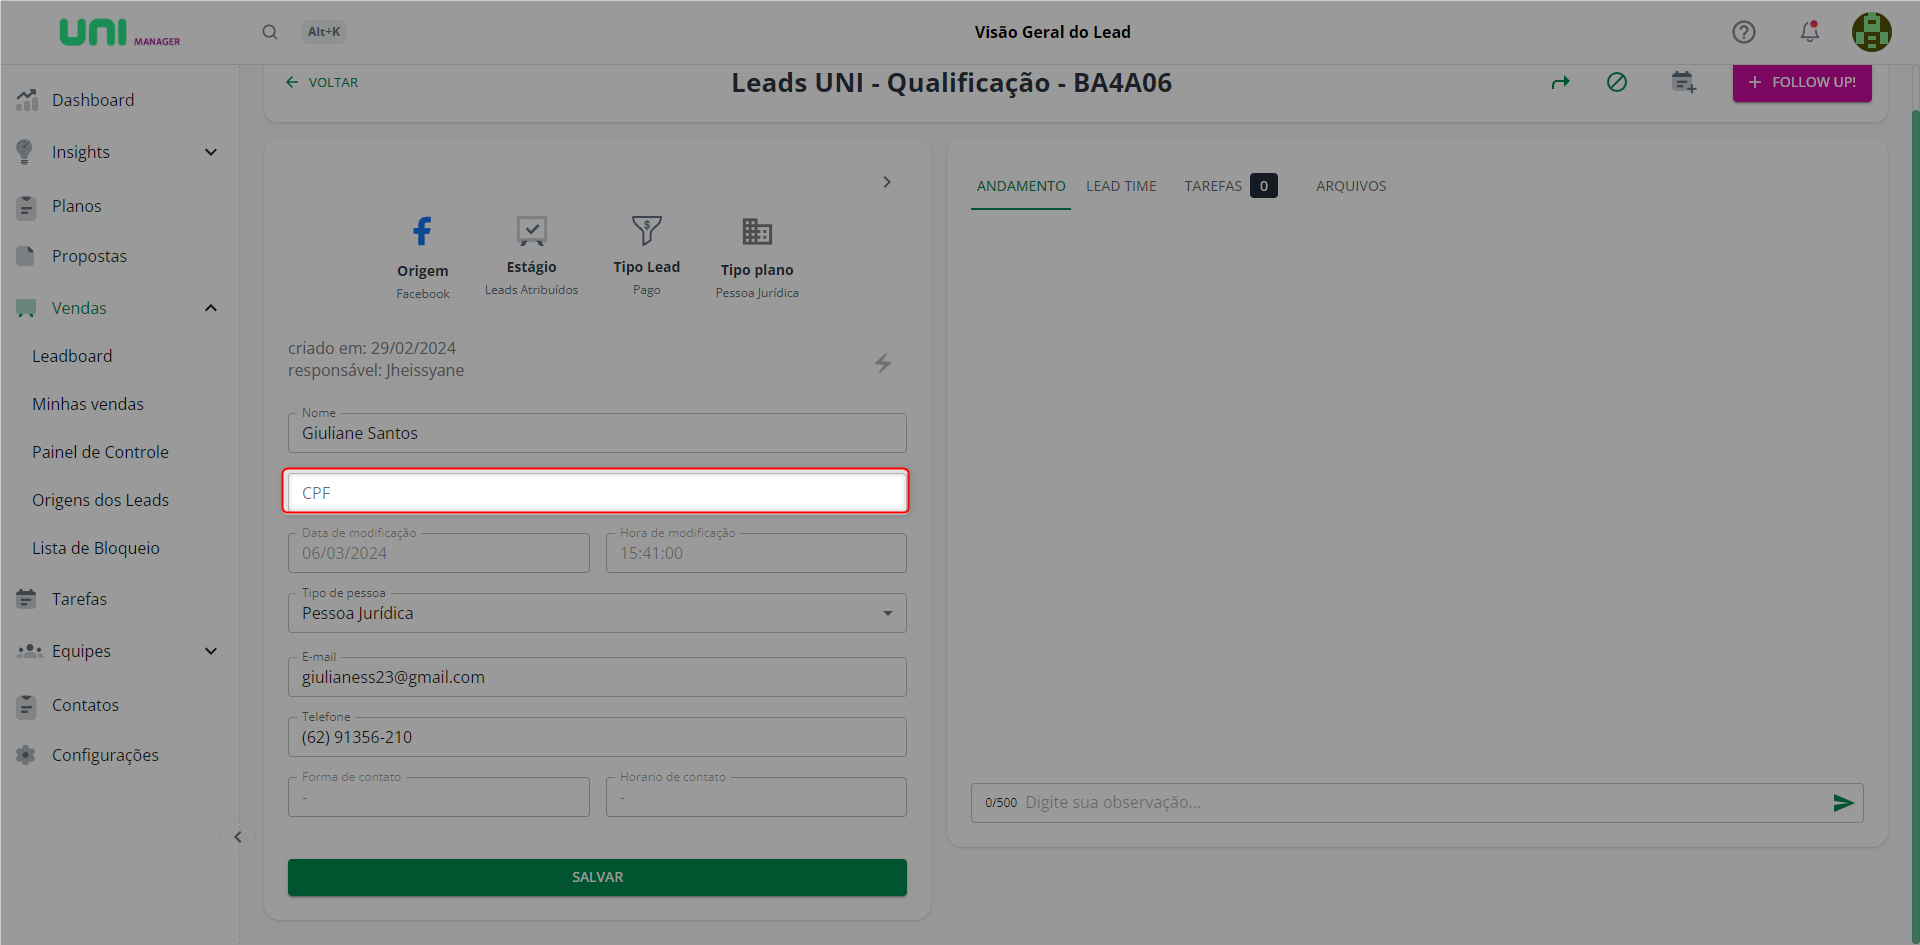Switch to the Lead Time tab
1920x945 pixels.
(1120, 186)
